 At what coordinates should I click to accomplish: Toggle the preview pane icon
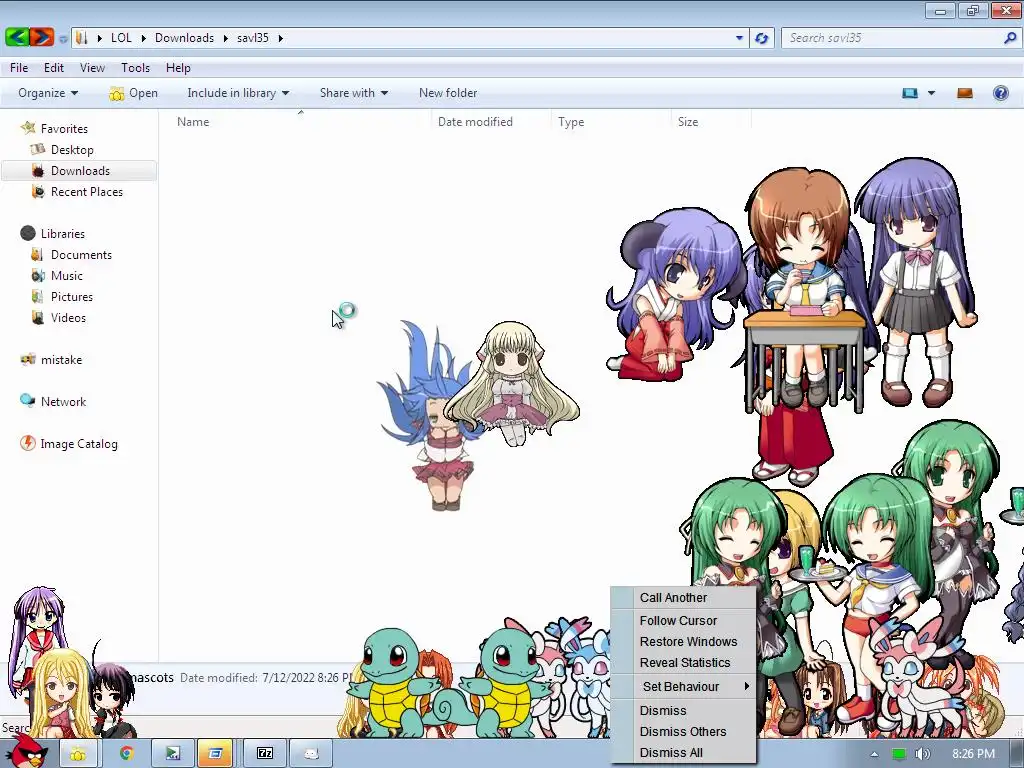click(x=965, y=93)
